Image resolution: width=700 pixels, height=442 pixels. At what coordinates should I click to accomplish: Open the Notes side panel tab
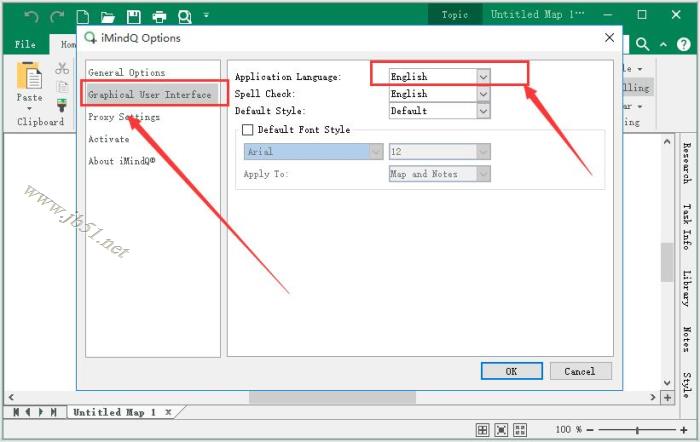pyautogui.click(x=687, y=340)
